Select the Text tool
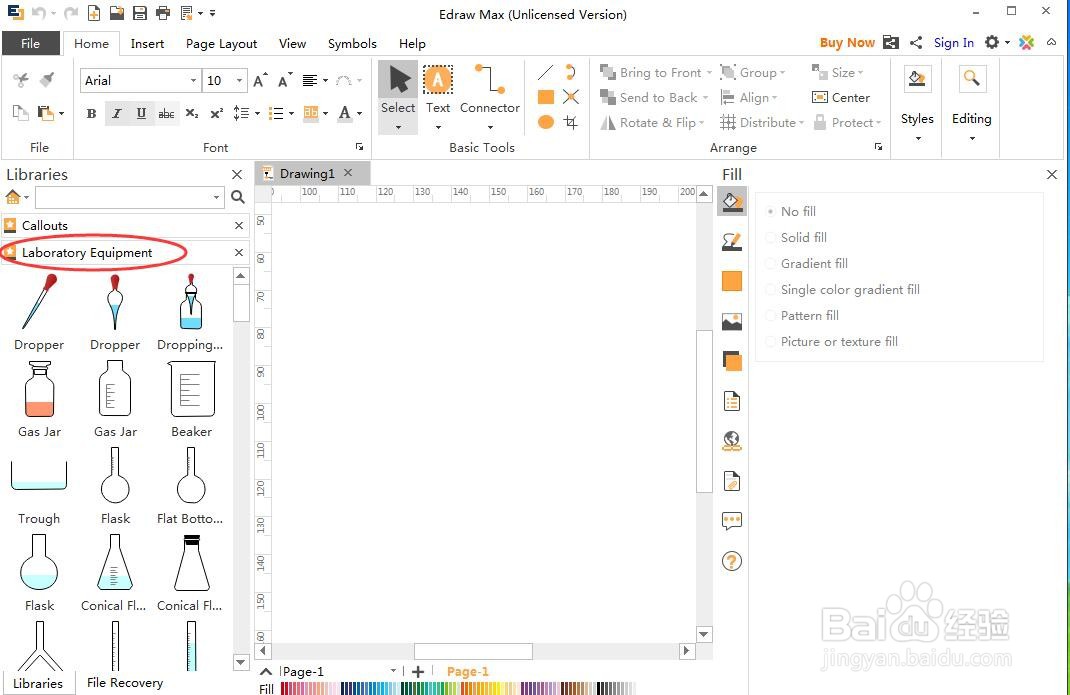Image resolution: width=1070 pixels, height=695 pixels. [x=437, y=96]
